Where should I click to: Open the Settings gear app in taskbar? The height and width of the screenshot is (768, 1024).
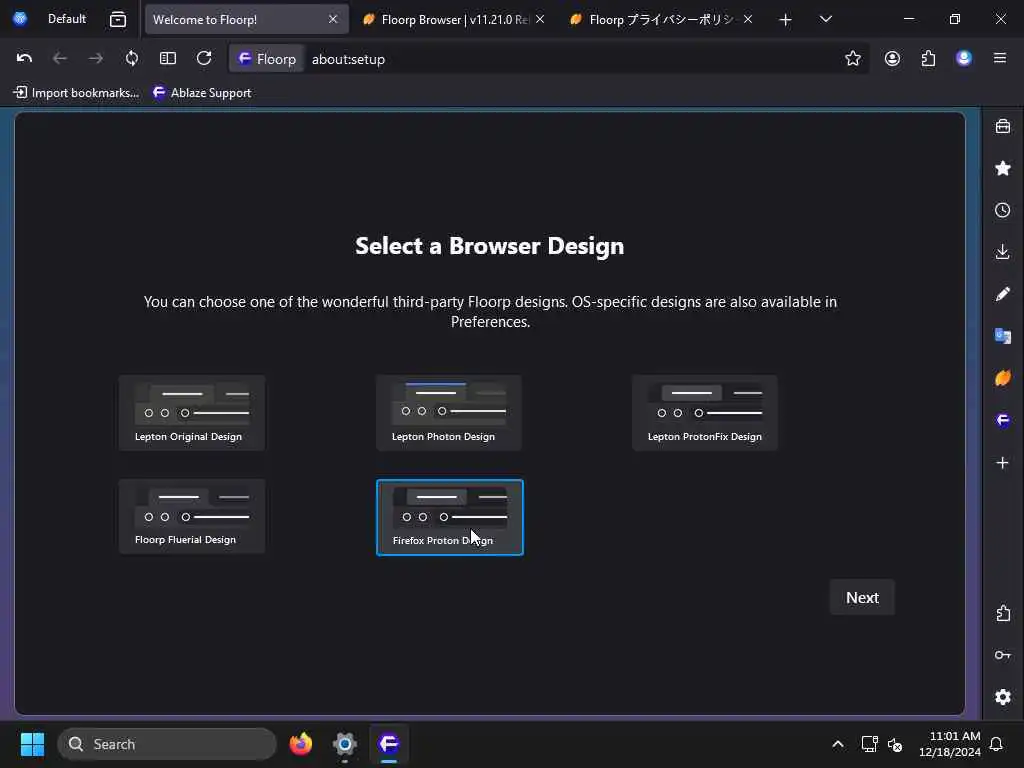(345, 744)
